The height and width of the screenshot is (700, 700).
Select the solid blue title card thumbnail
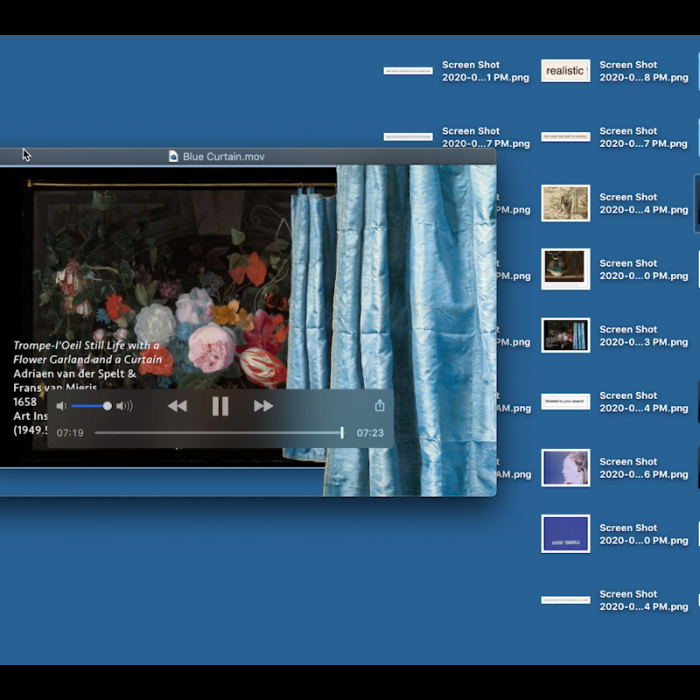[x=566, y=534]
